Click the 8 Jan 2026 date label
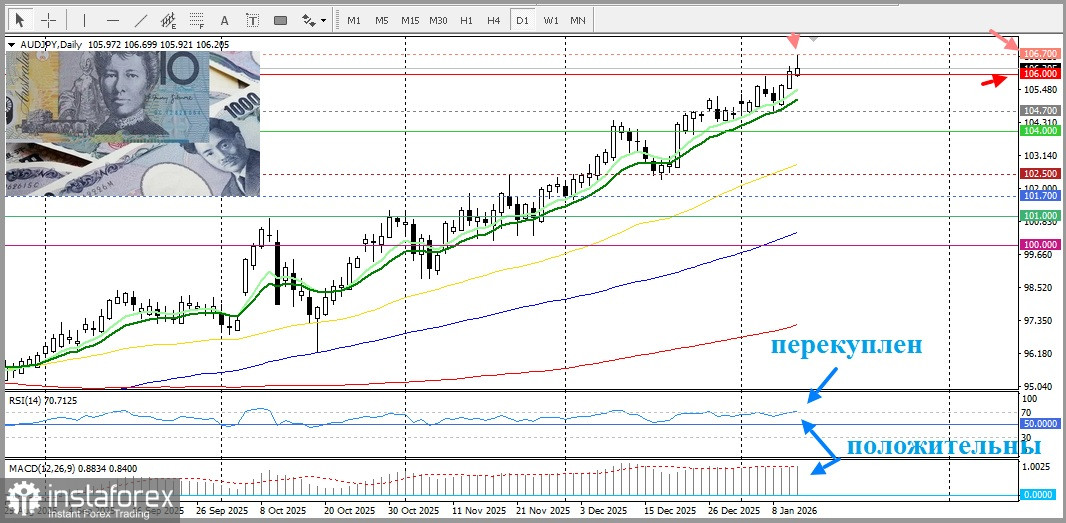This screenshot has height=523, width=1066. click(795, 510)
